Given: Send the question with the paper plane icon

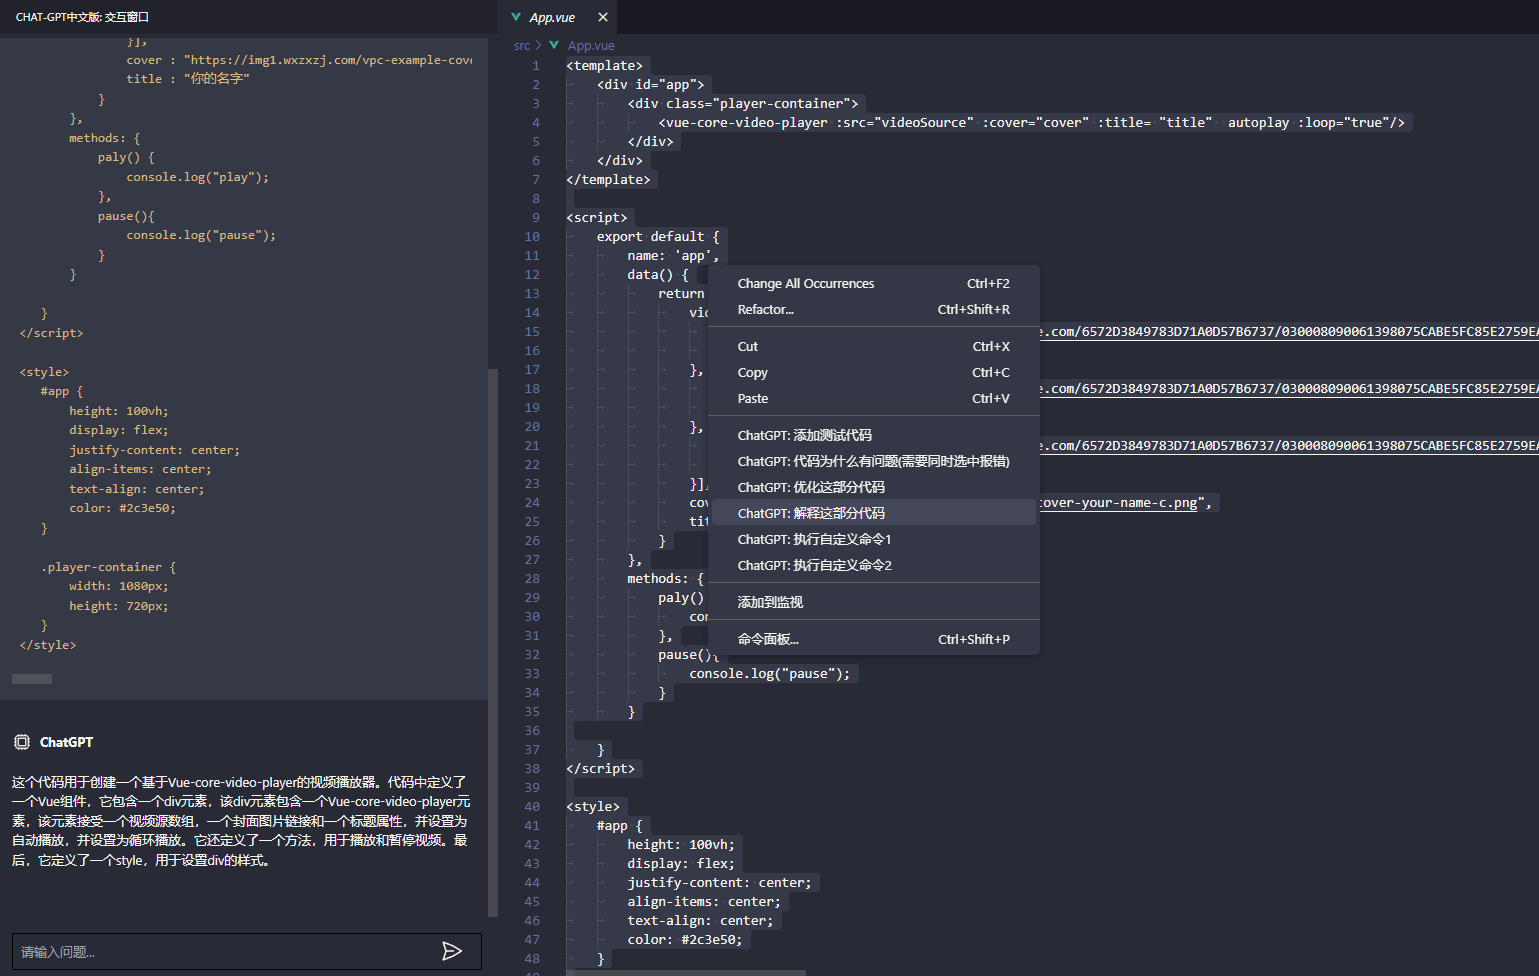Looking at the screenshot, I should coord(452,951).
